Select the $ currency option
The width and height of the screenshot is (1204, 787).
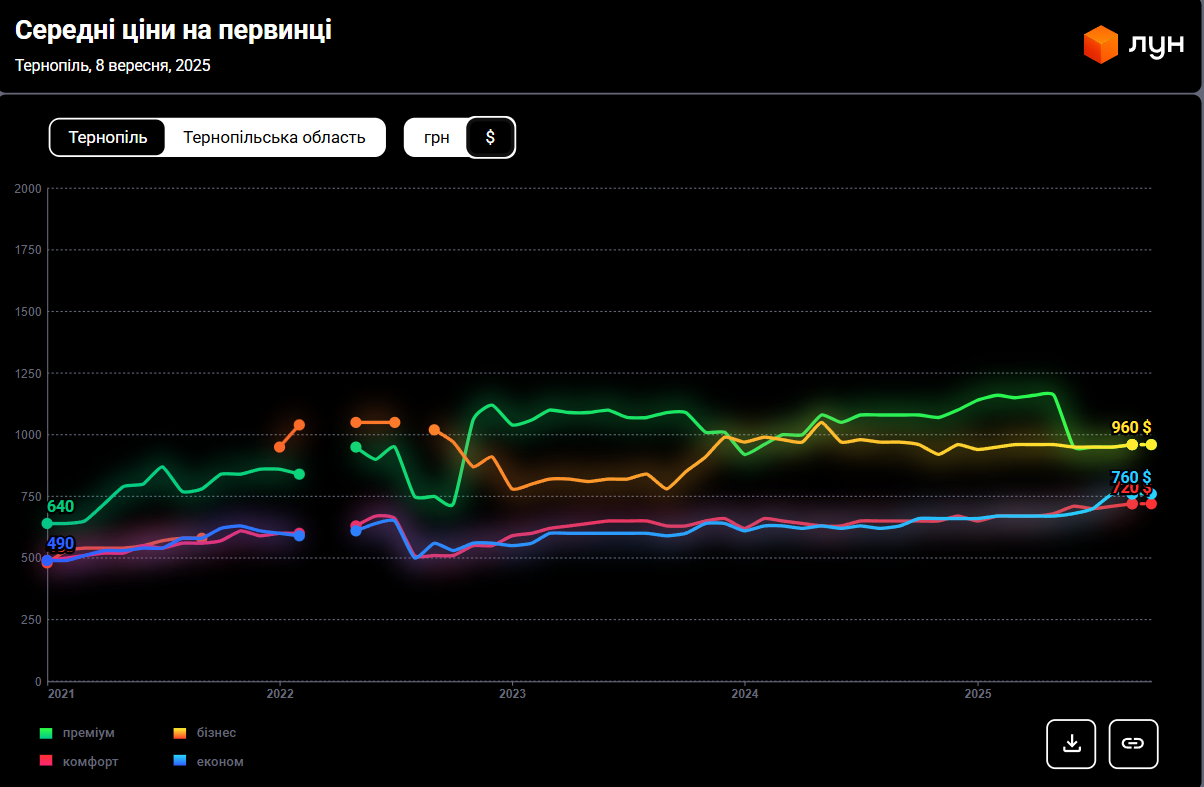(490, 137)
